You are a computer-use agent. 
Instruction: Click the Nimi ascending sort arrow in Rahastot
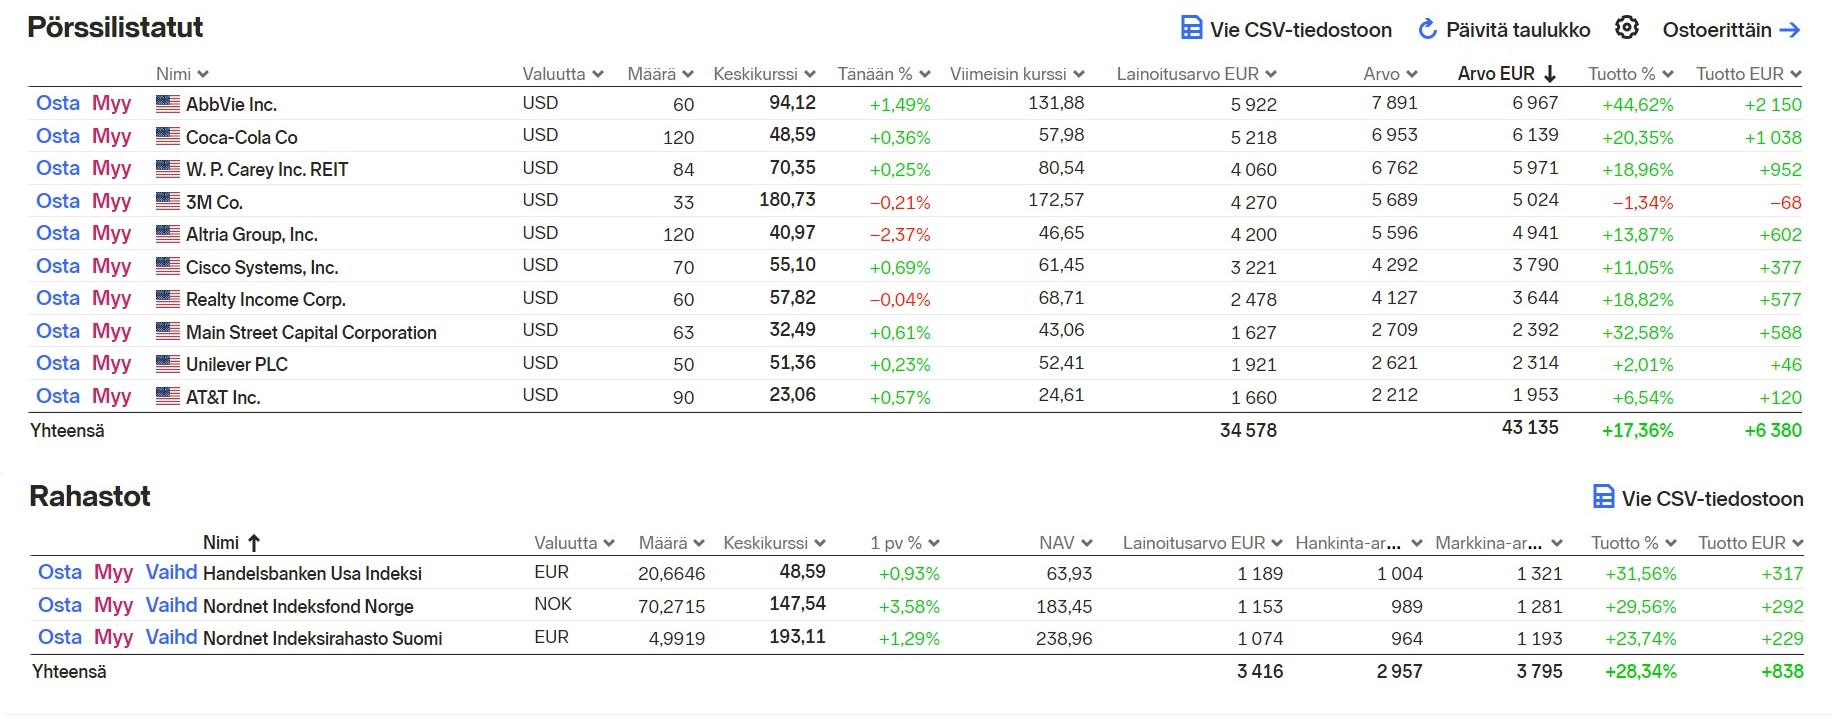point(254,543)
